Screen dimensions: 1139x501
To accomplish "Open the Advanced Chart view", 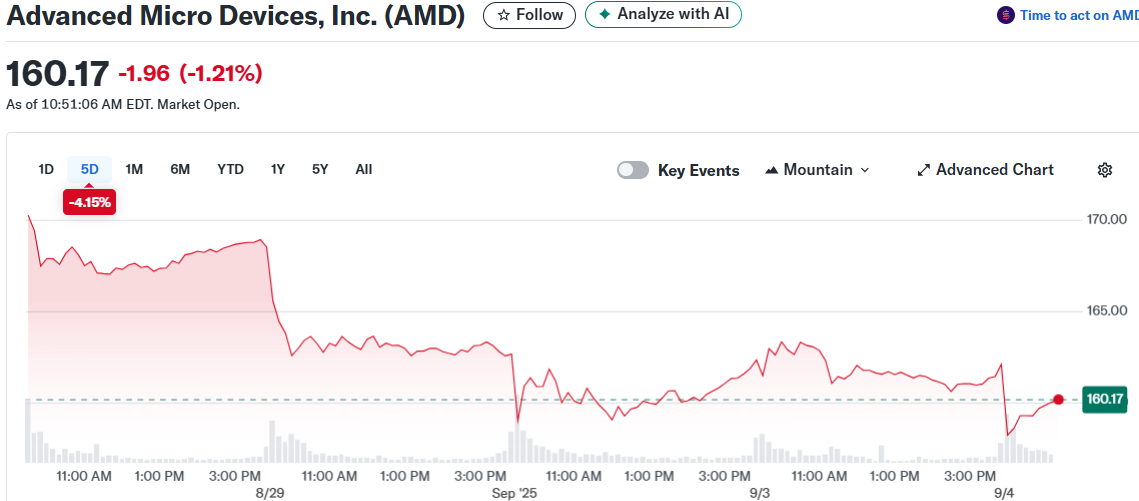I will (x=986, y=170).
